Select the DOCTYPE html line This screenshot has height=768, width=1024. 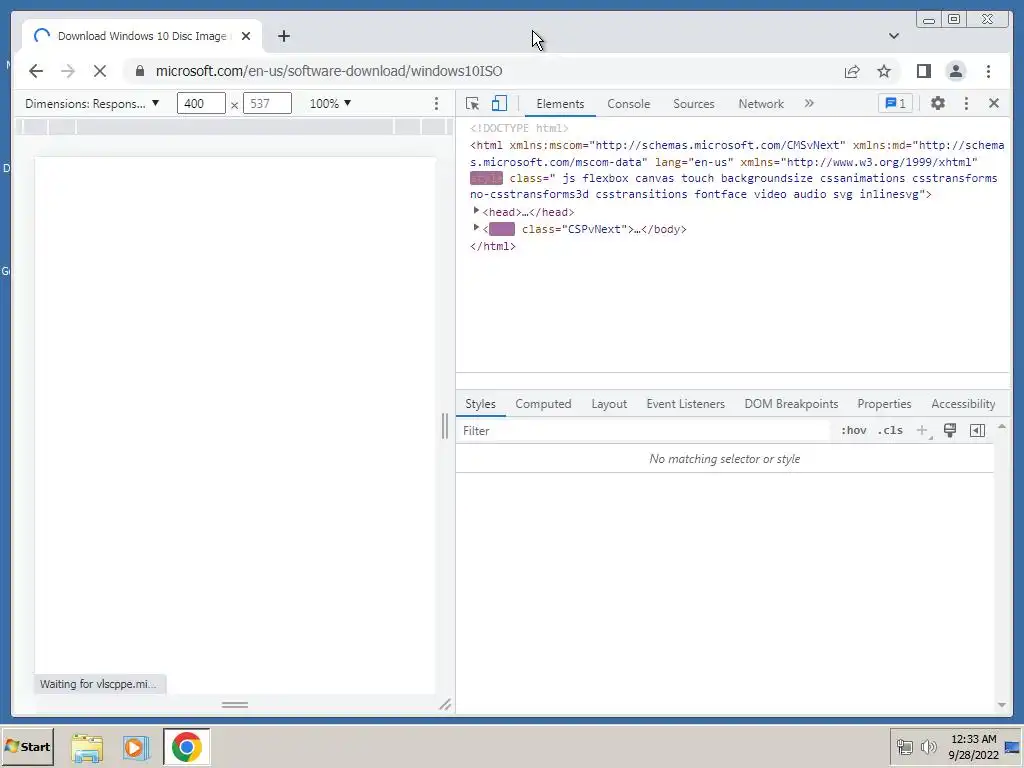point(519,128)
